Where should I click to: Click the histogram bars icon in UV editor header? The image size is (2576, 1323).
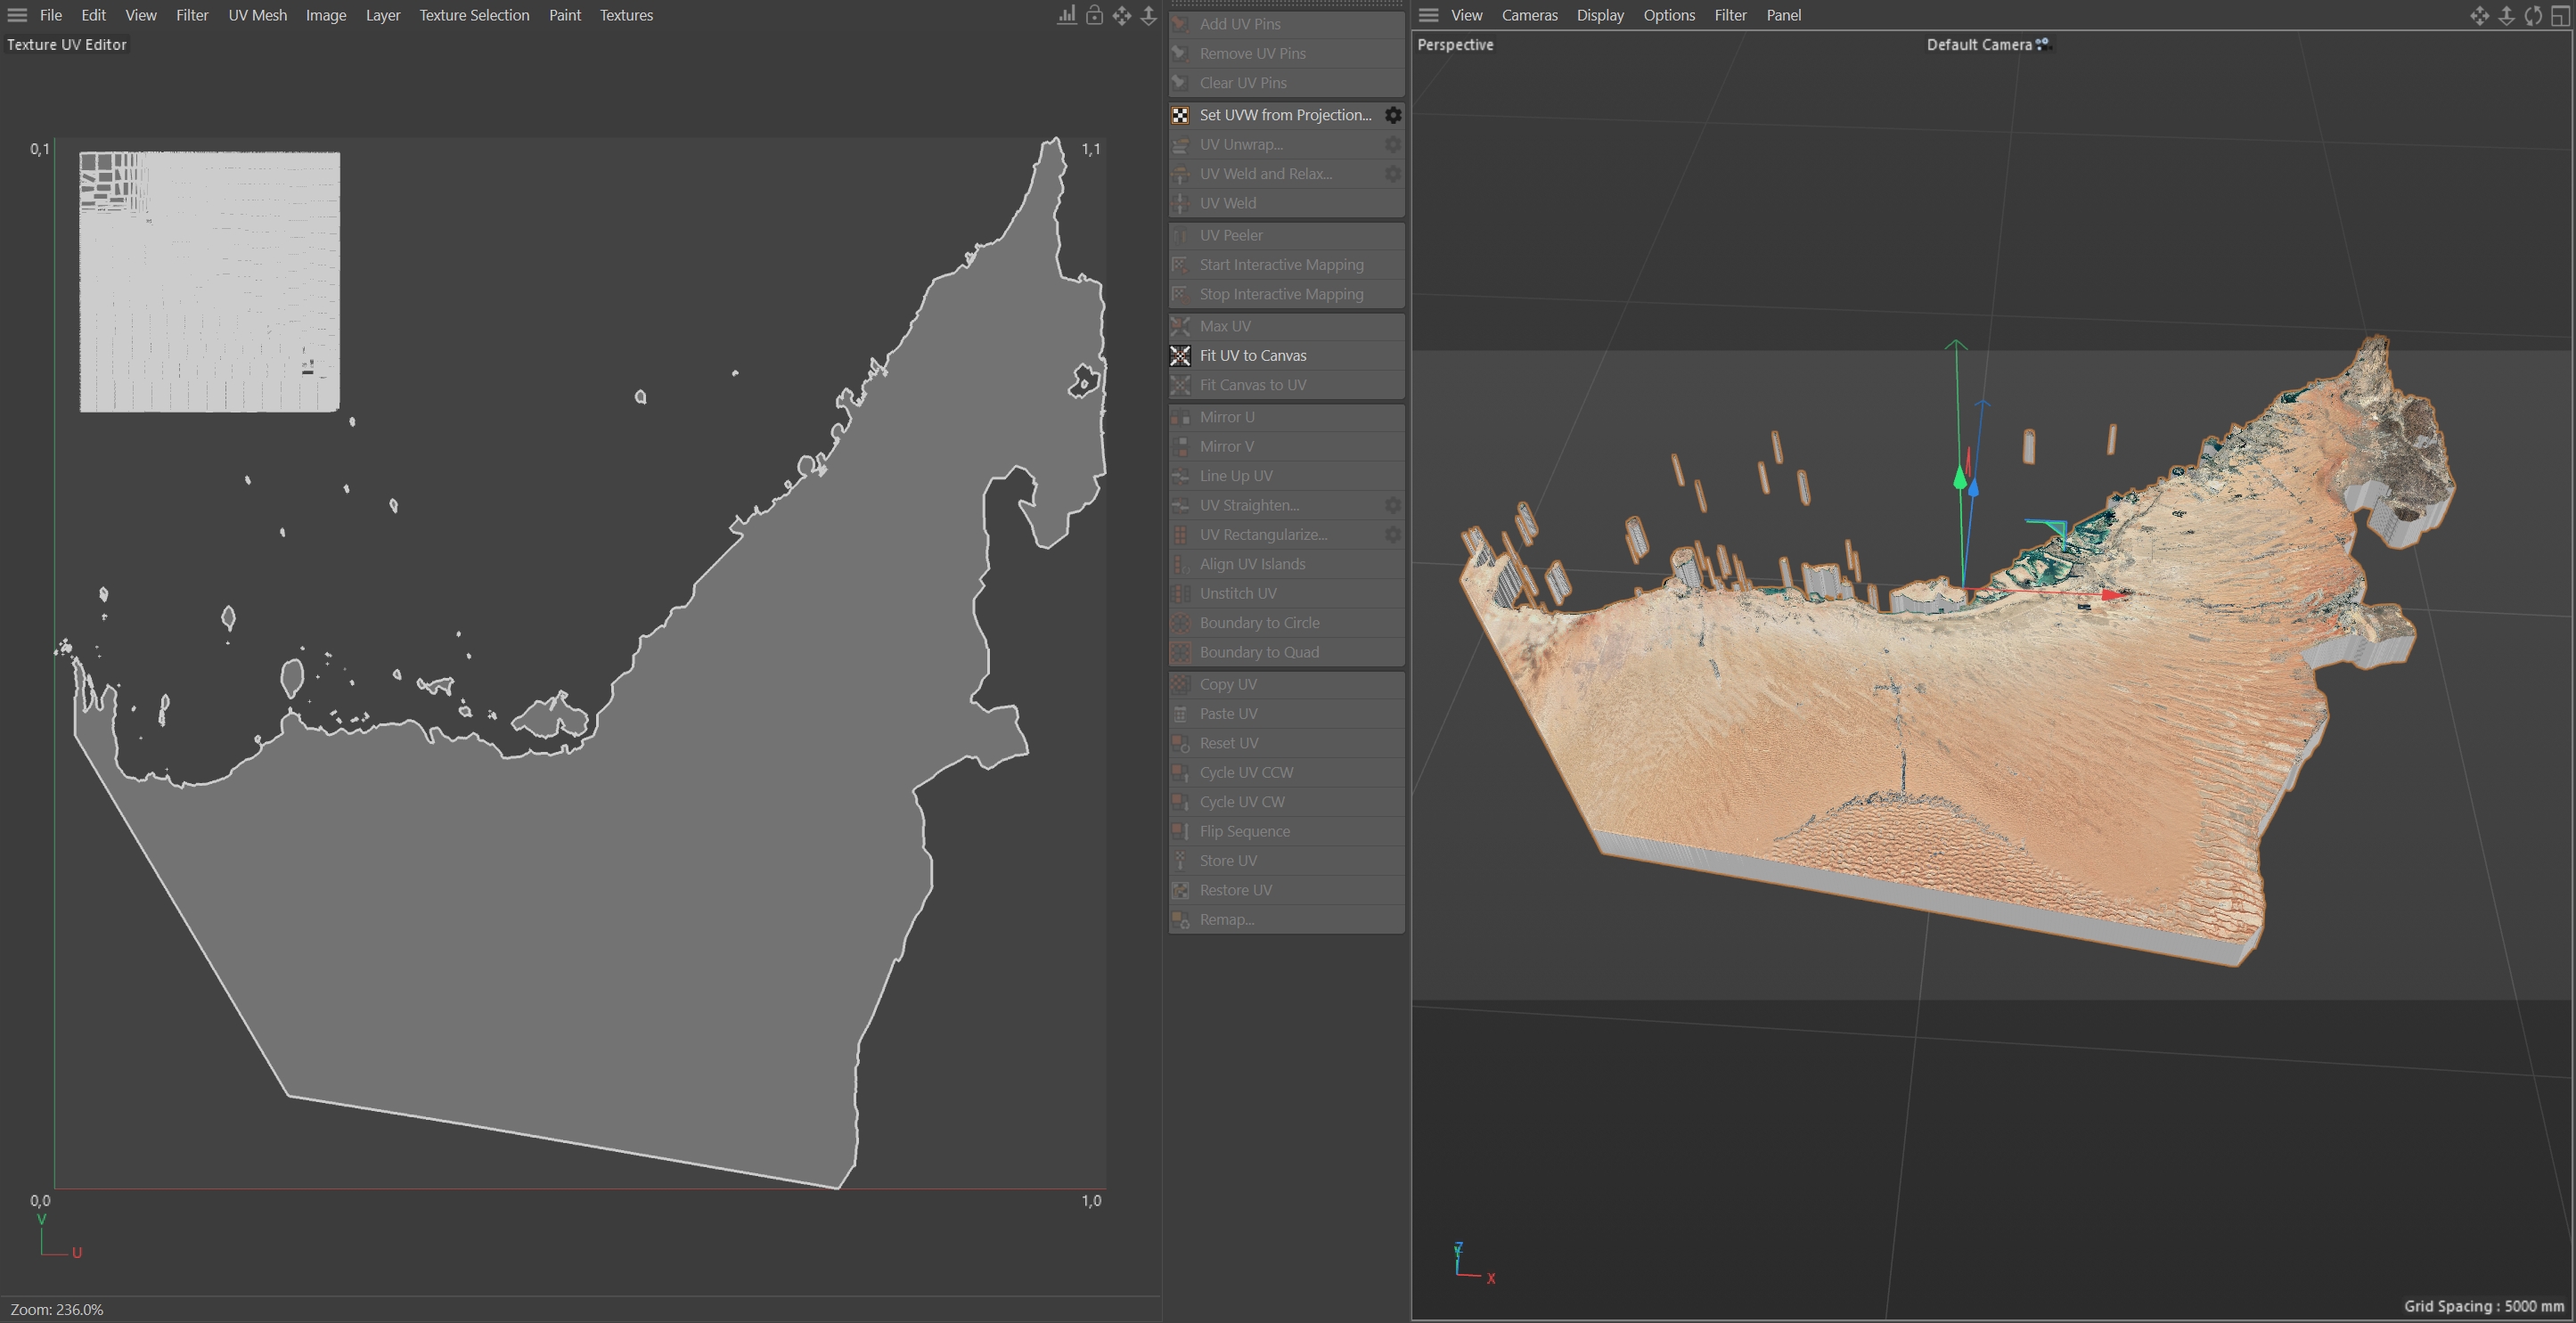pyautogui.click(x=1067, y=15)
